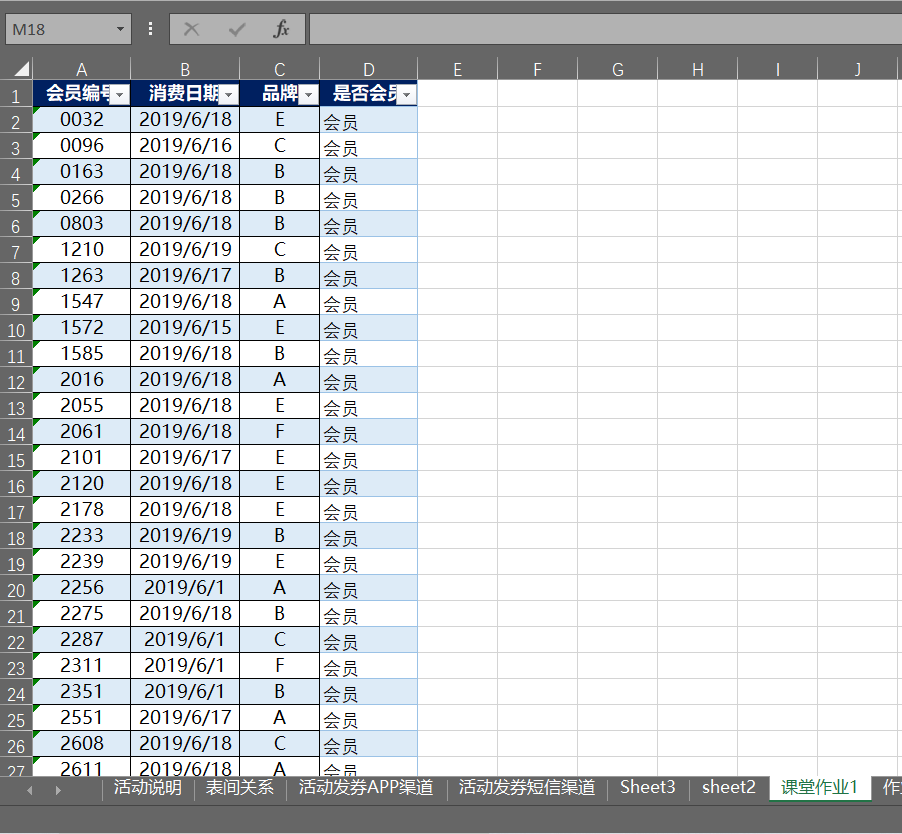Switch to the 活动说明 sheet tab
The height and width of the screenshot is (834, 902).
(148, 787)
